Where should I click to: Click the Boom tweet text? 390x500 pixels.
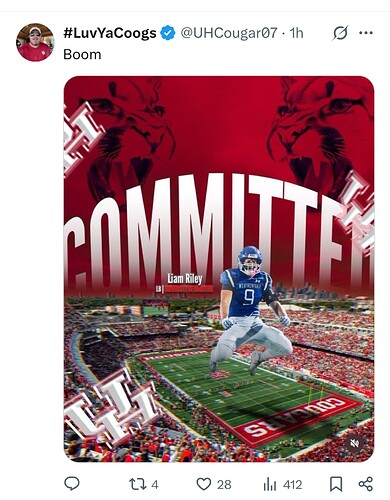pos(82,54)
